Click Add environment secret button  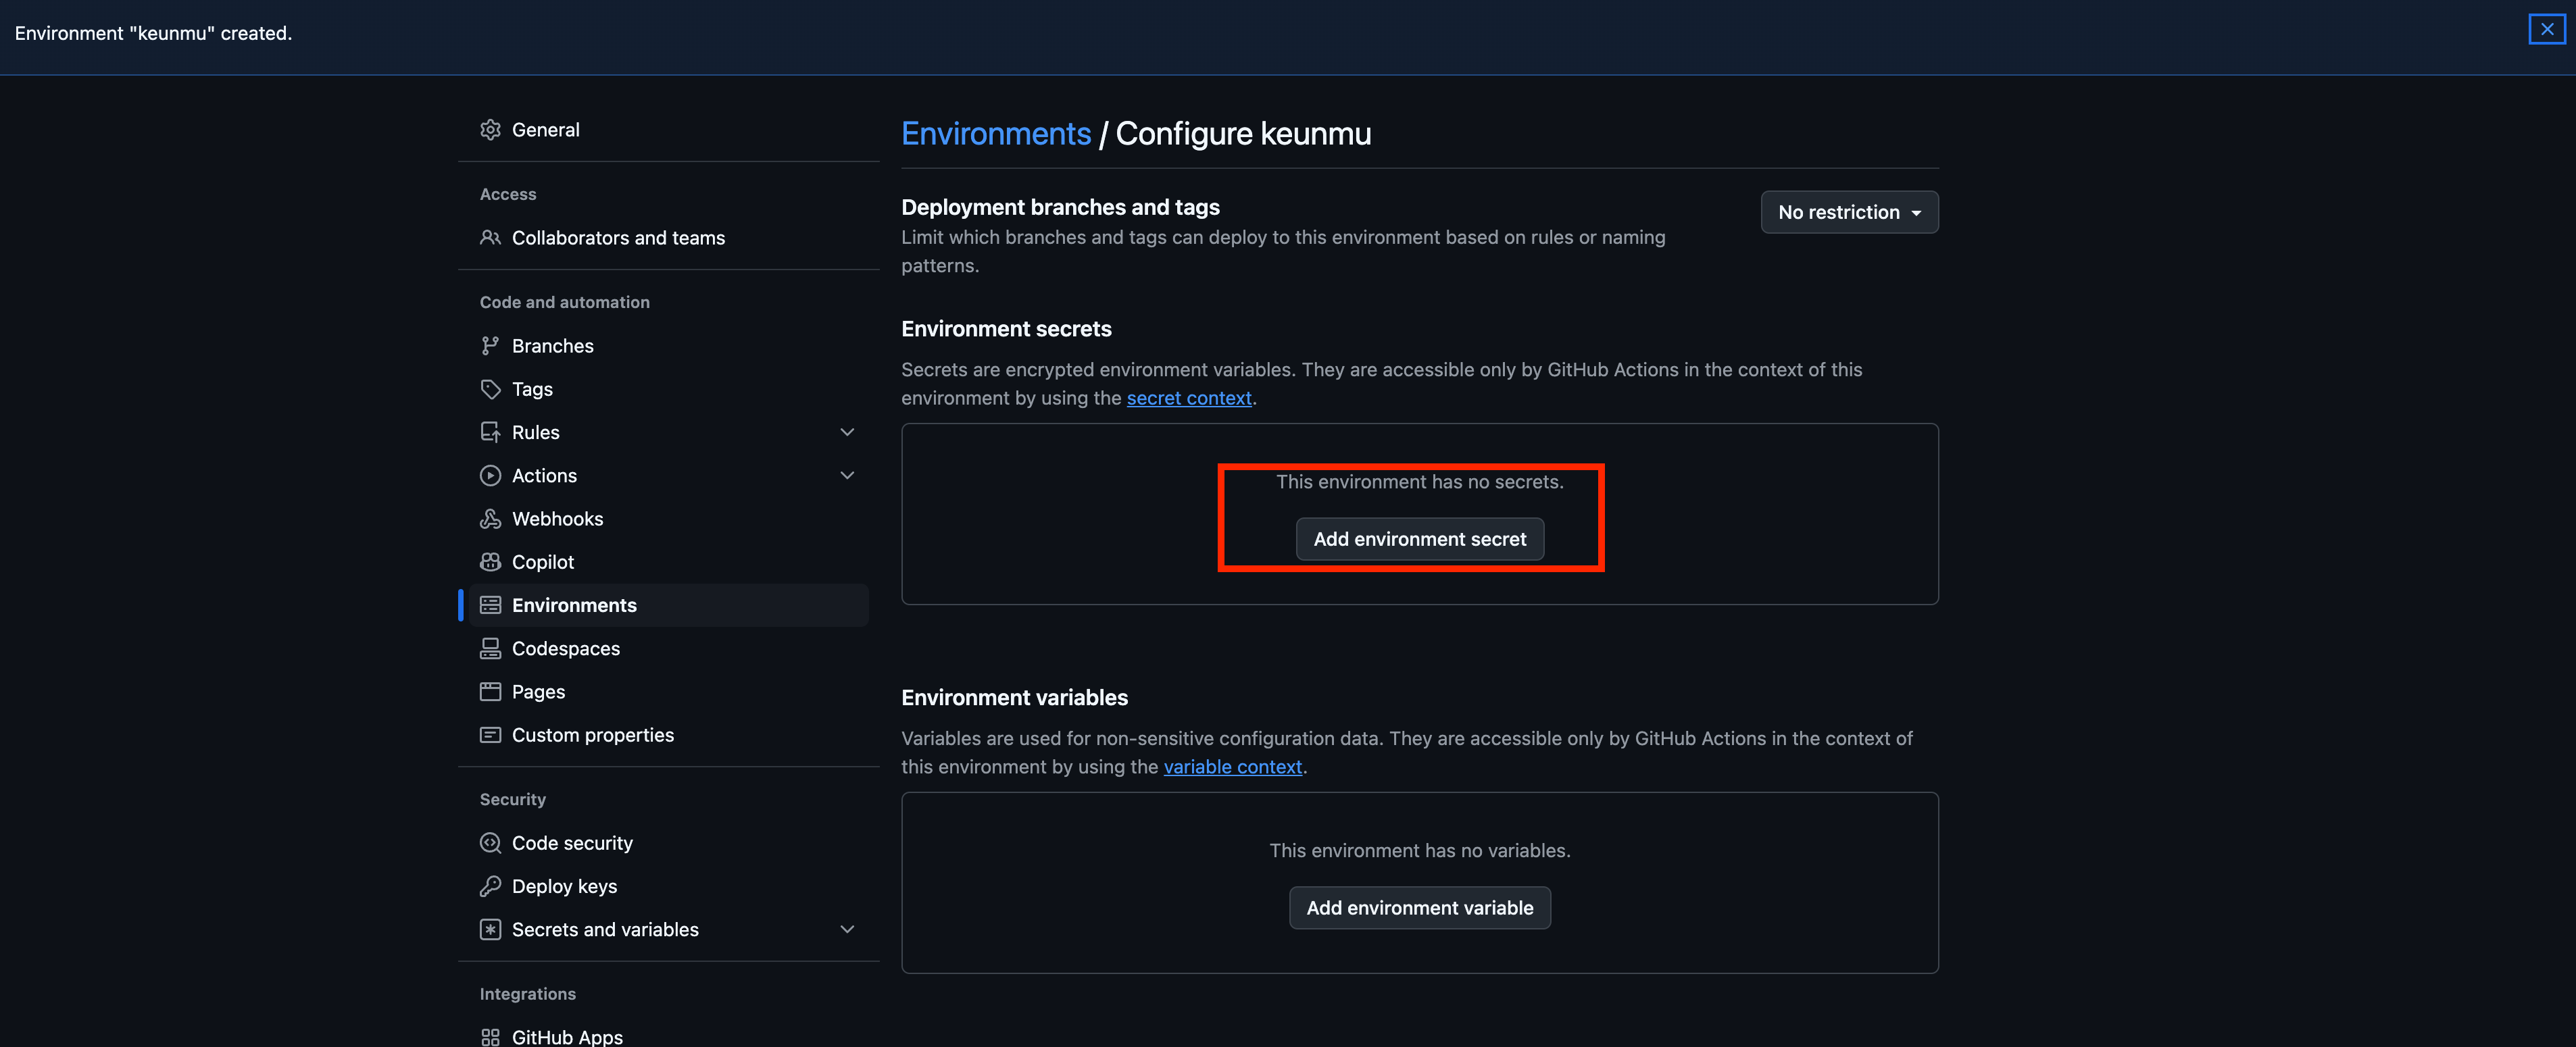click(1419, 539)
